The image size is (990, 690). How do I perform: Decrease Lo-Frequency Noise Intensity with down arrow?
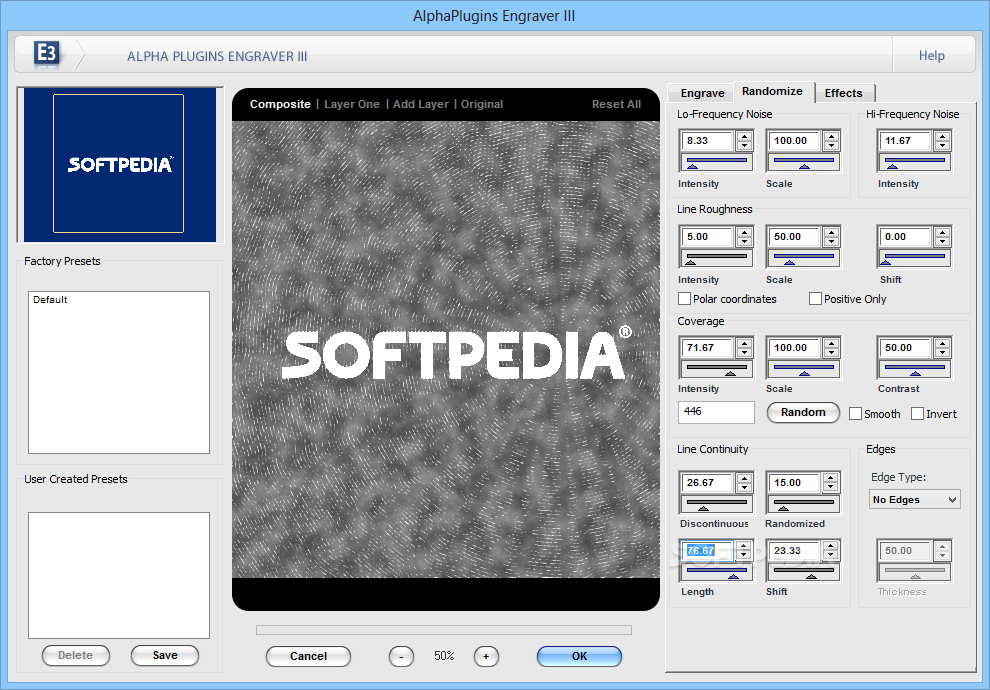[x=744, y=146]
